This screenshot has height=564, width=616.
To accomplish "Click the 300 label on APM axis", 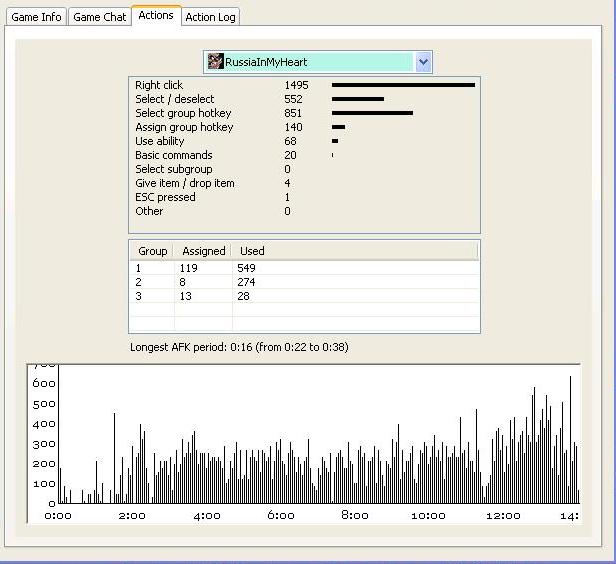I will [x=44, y=444].
